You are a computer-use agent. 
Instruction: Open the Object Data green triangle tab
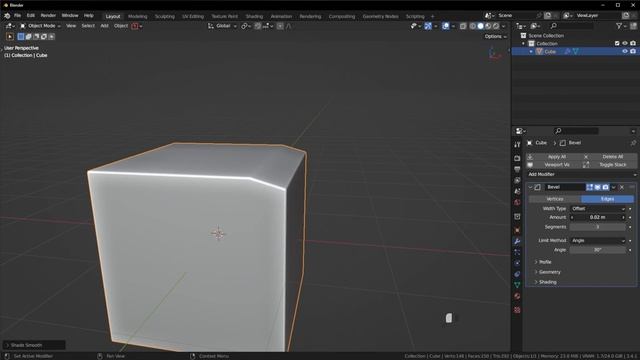pyautogui.click(x=517, y=286)
